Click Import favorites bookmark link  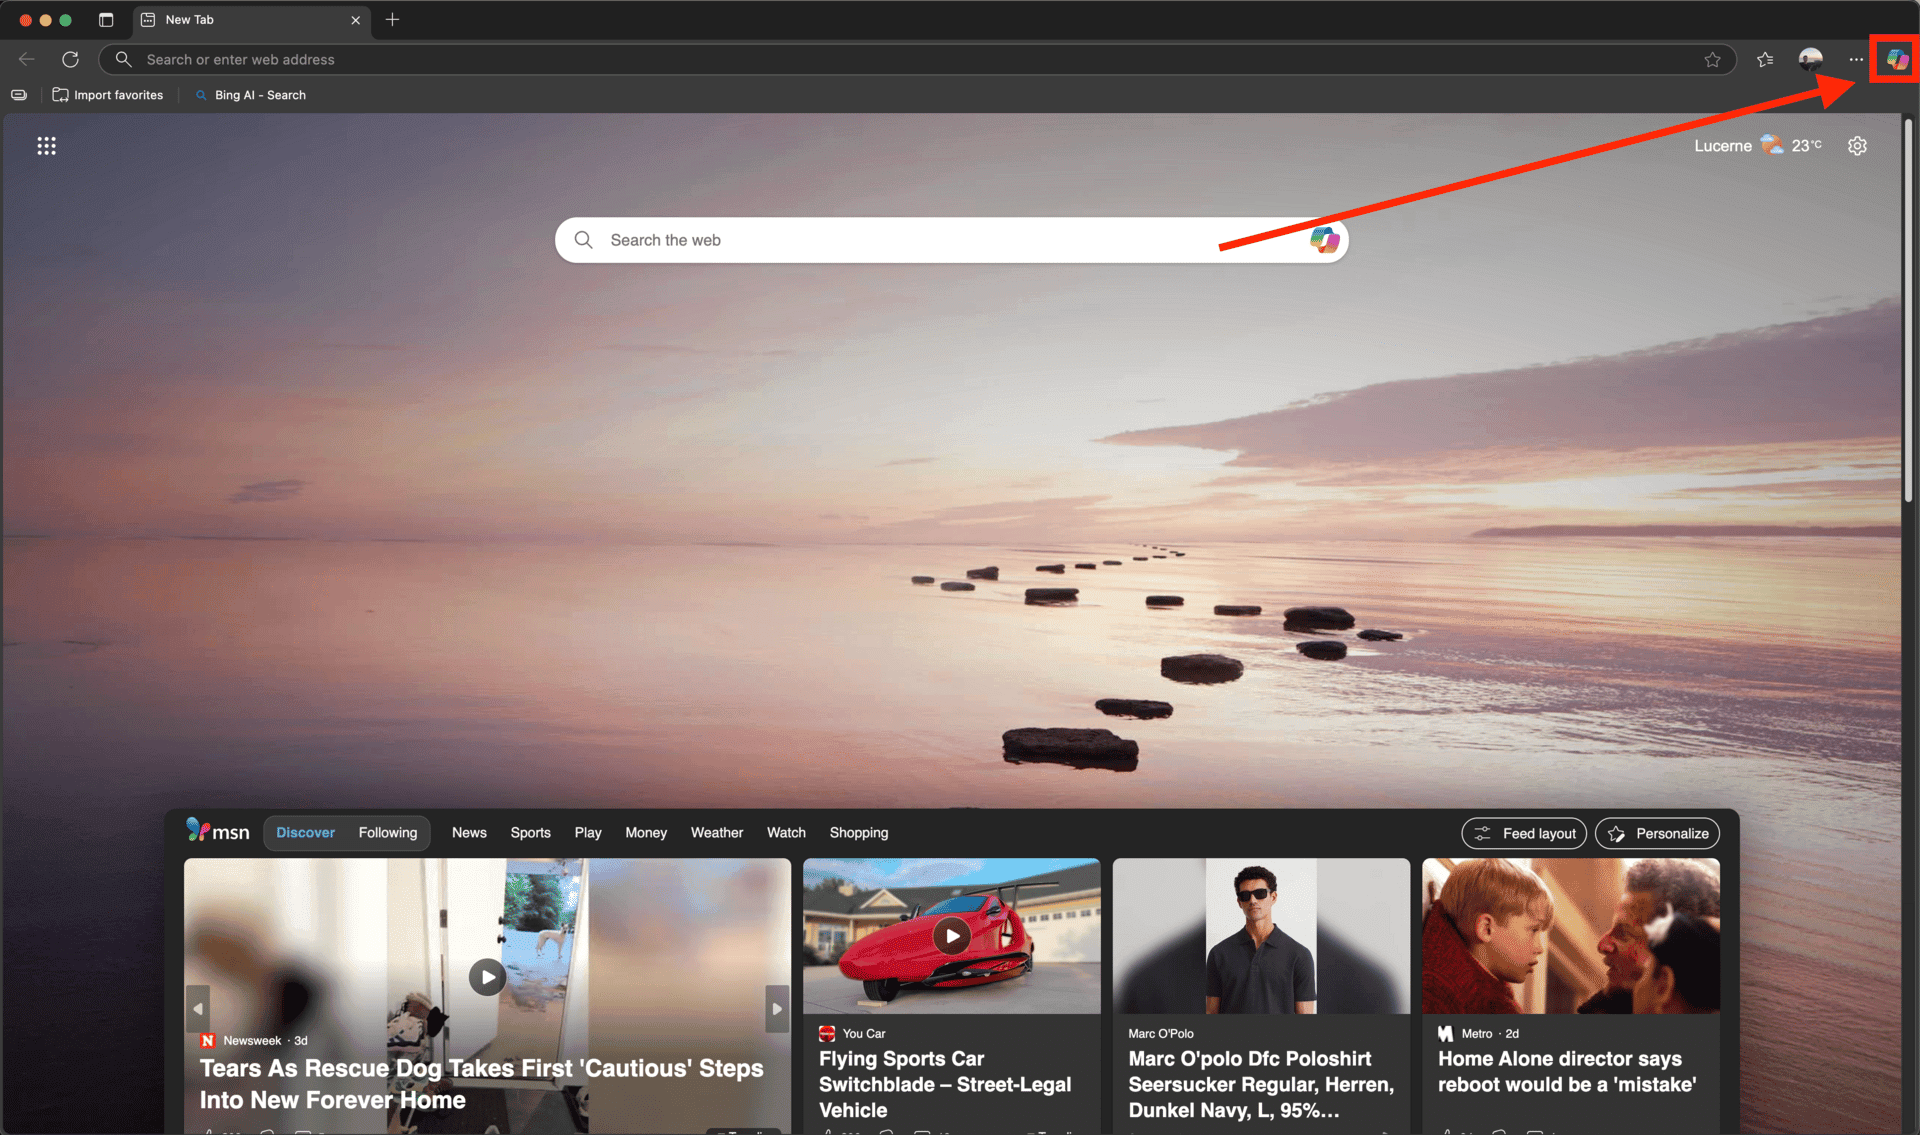pyautogui.click(x=108, y=95)
